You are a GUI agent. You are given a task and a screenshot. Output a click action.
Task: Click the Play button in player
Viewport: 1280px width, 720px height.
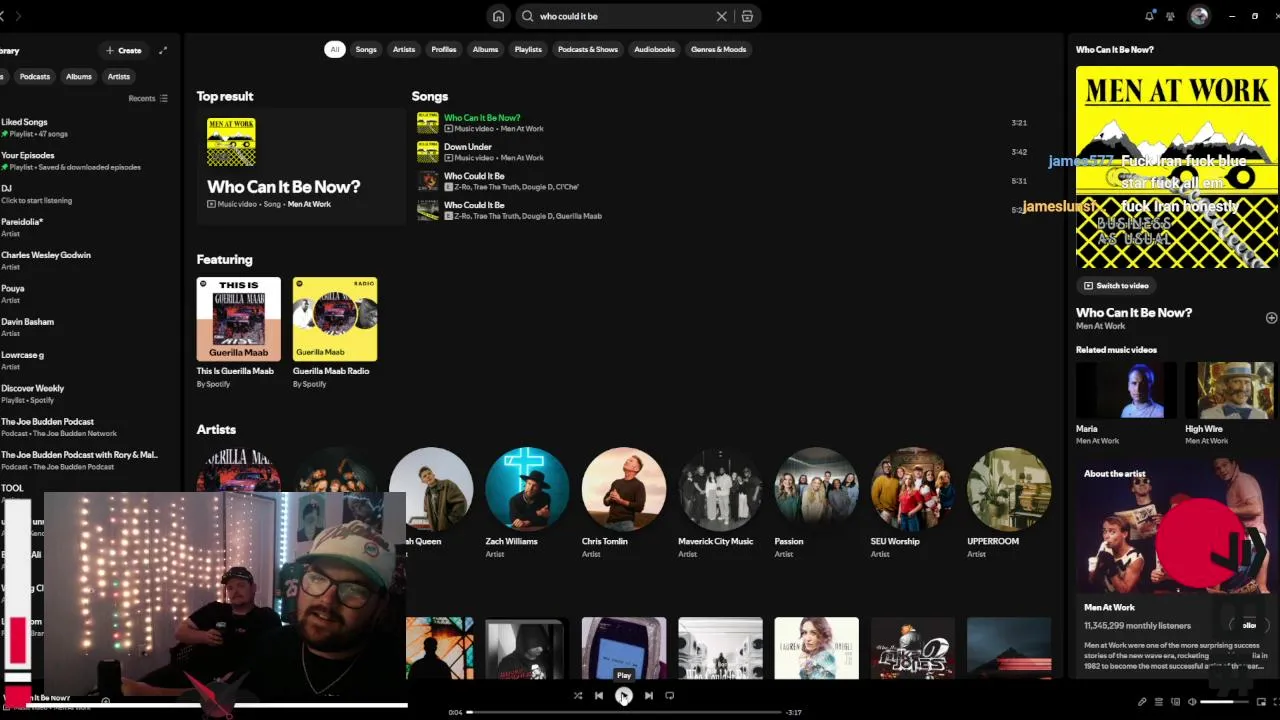tap(623, 695)
